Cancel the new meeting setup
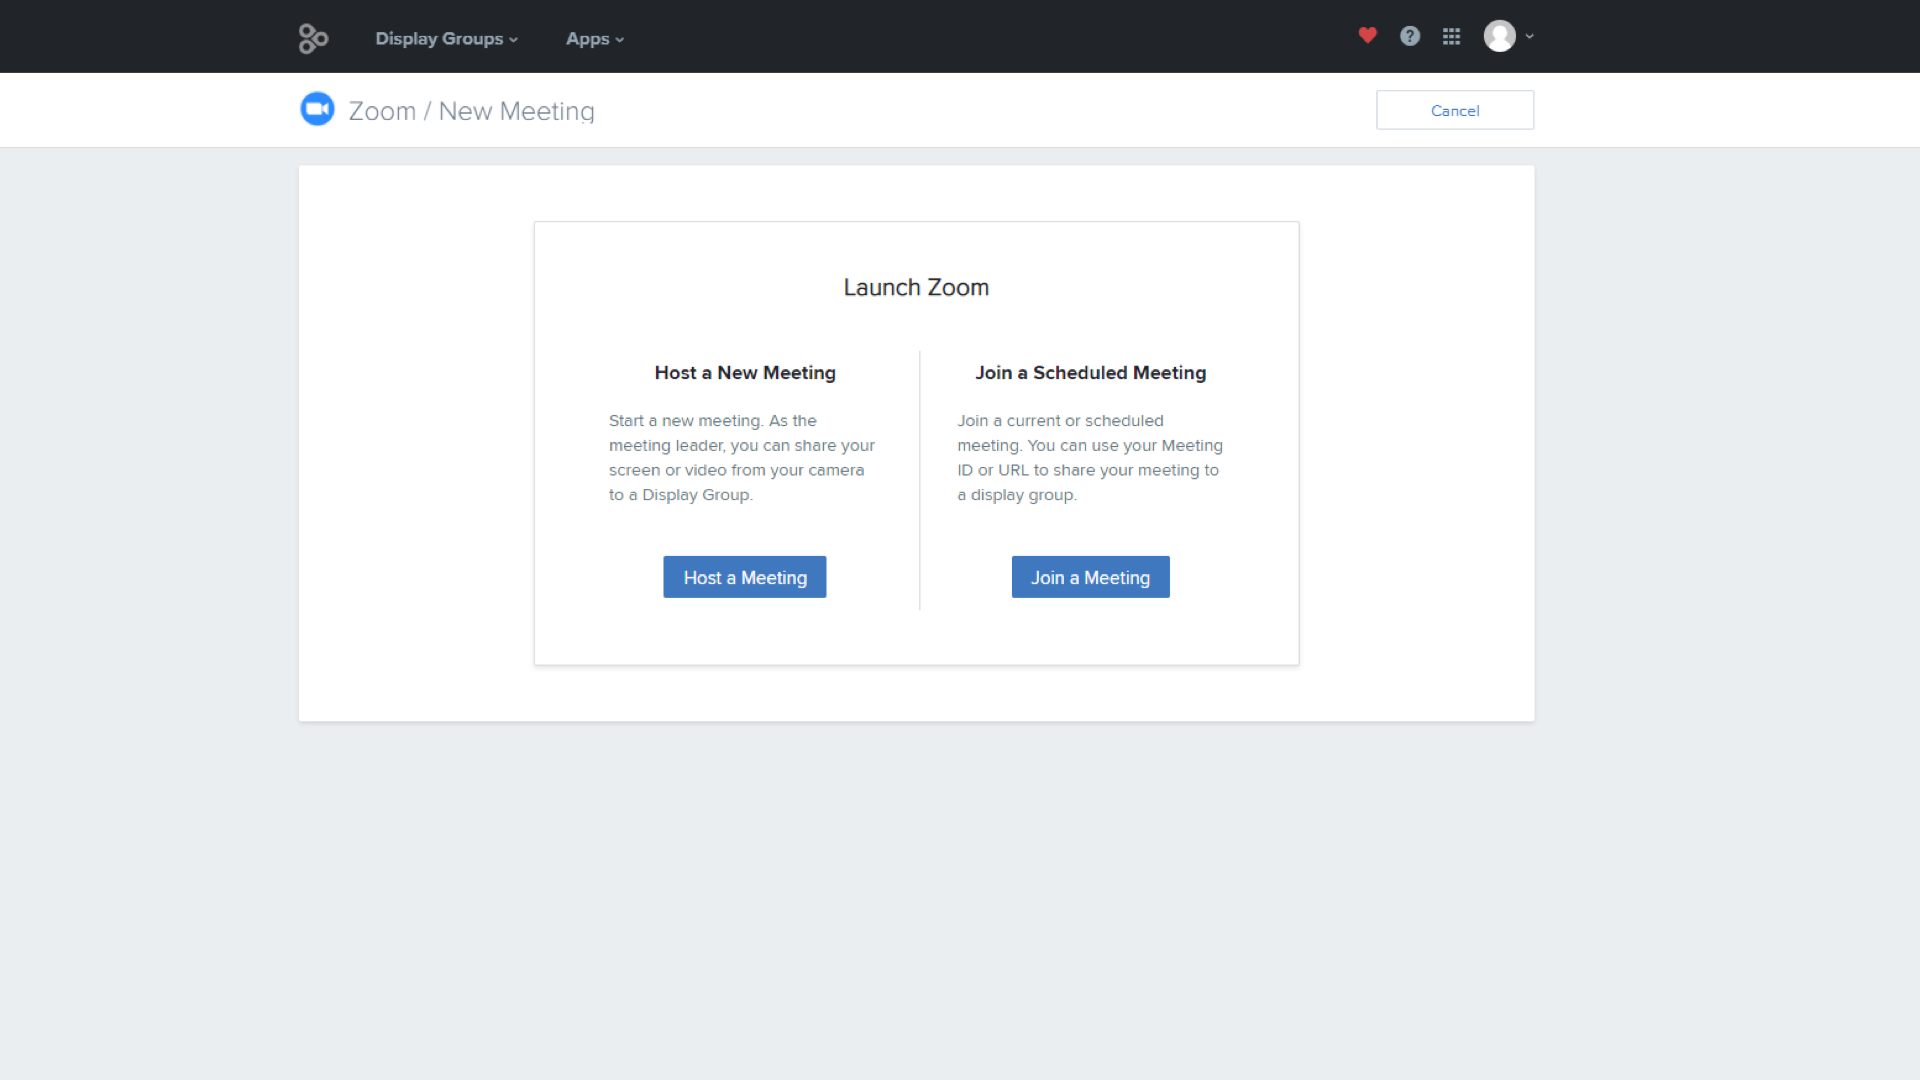The image size is (1920, 1080). click(1455, 110)
